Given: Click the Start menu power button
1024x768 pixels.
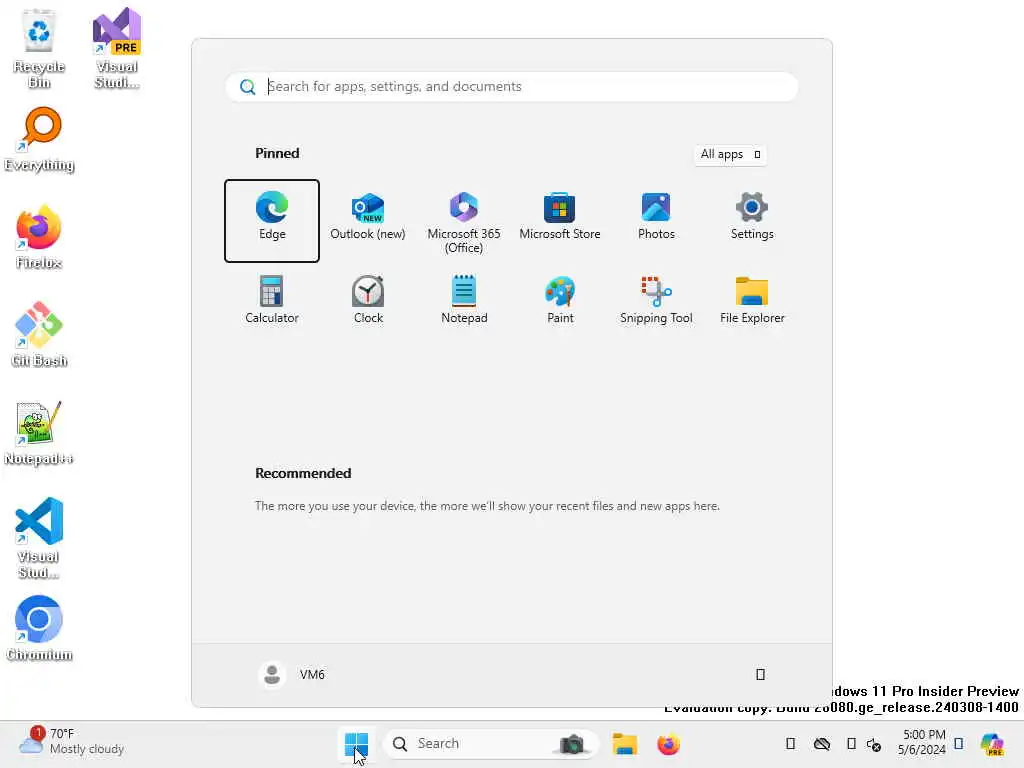Looking at the screenshot, I should [760, 675].
